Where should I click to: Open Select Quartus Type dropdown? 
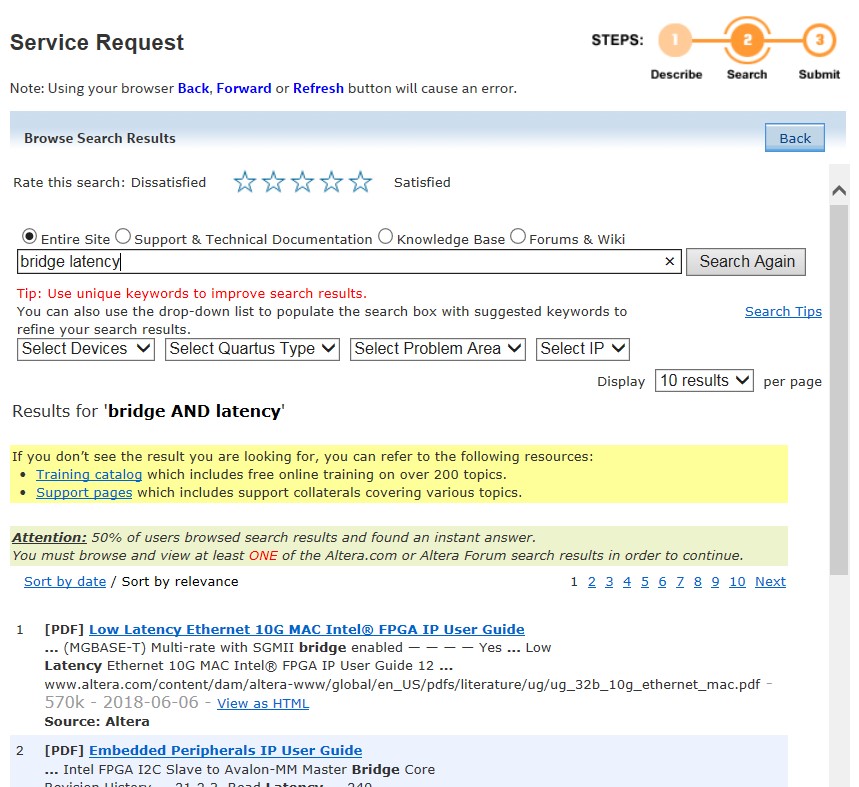point(253,349)
